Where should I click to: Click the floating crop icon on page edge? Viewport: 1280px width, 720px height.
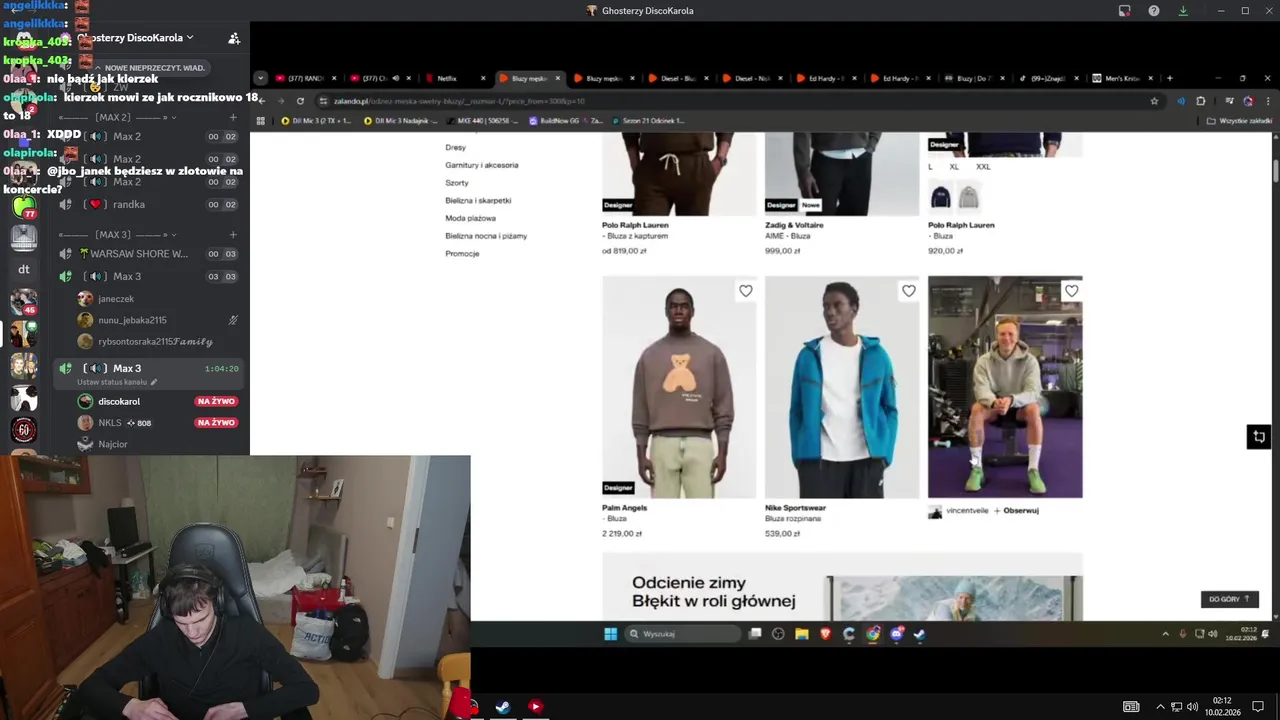pos(1258,437)
